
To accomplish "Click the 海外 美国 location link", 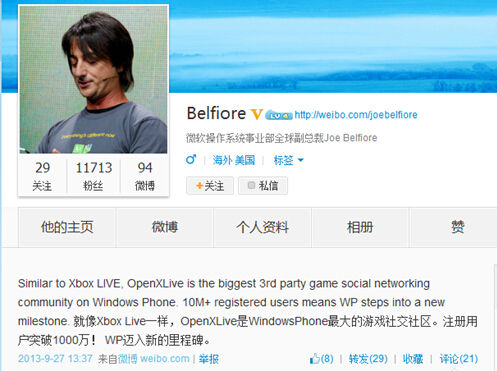I will pos(234,160).
